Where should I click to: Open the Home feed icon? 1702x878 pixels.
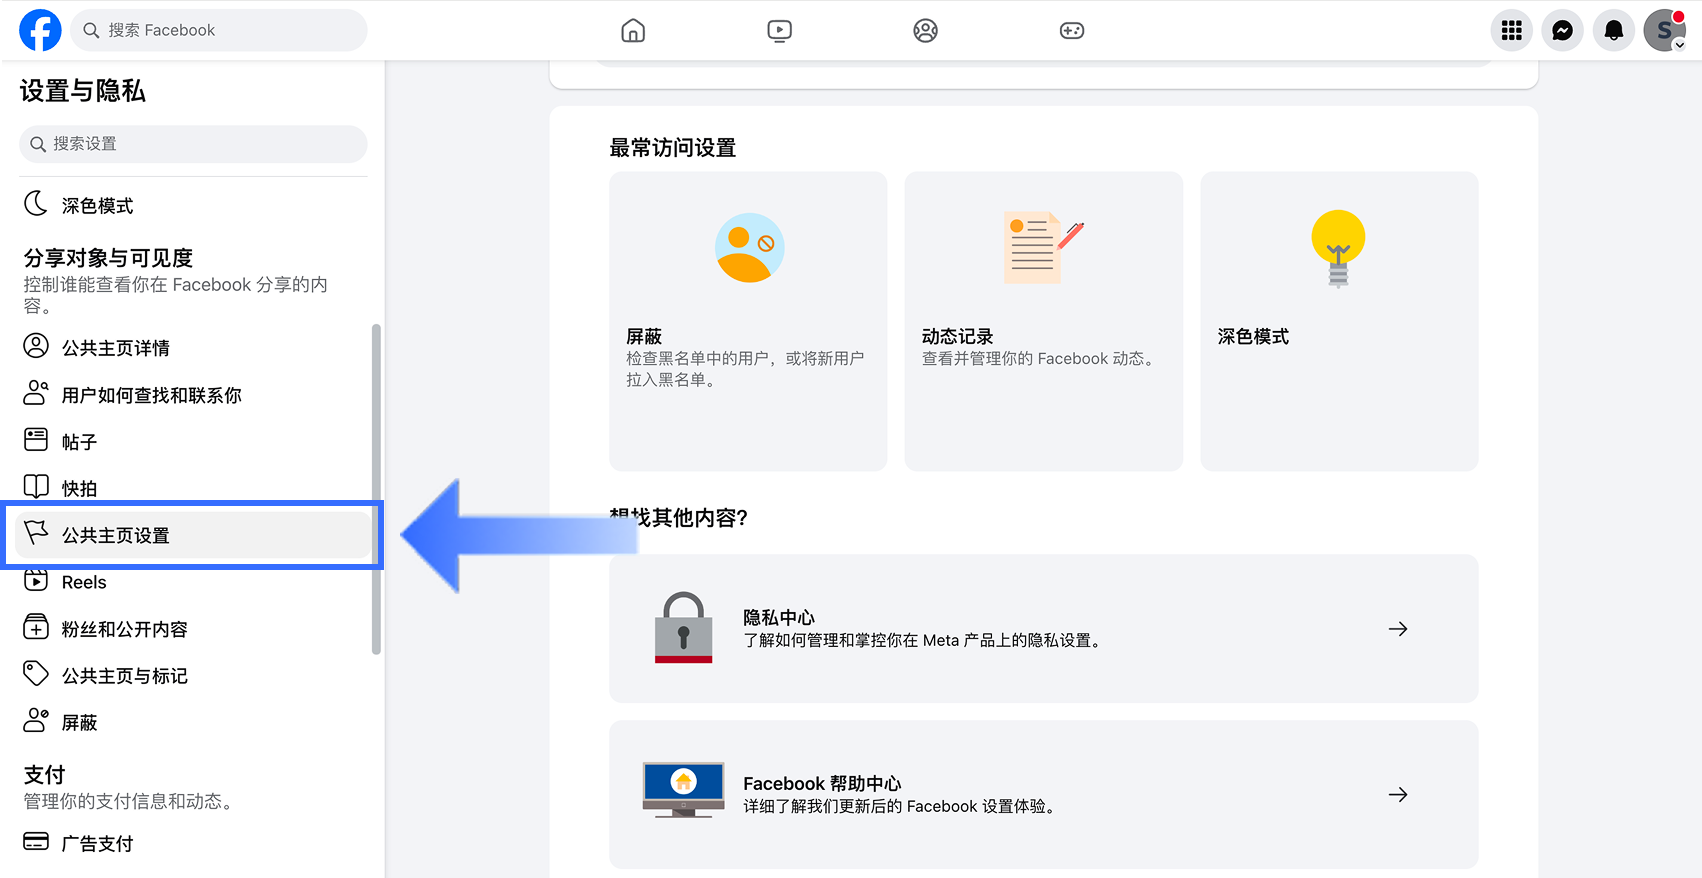(x=633, y=31)
